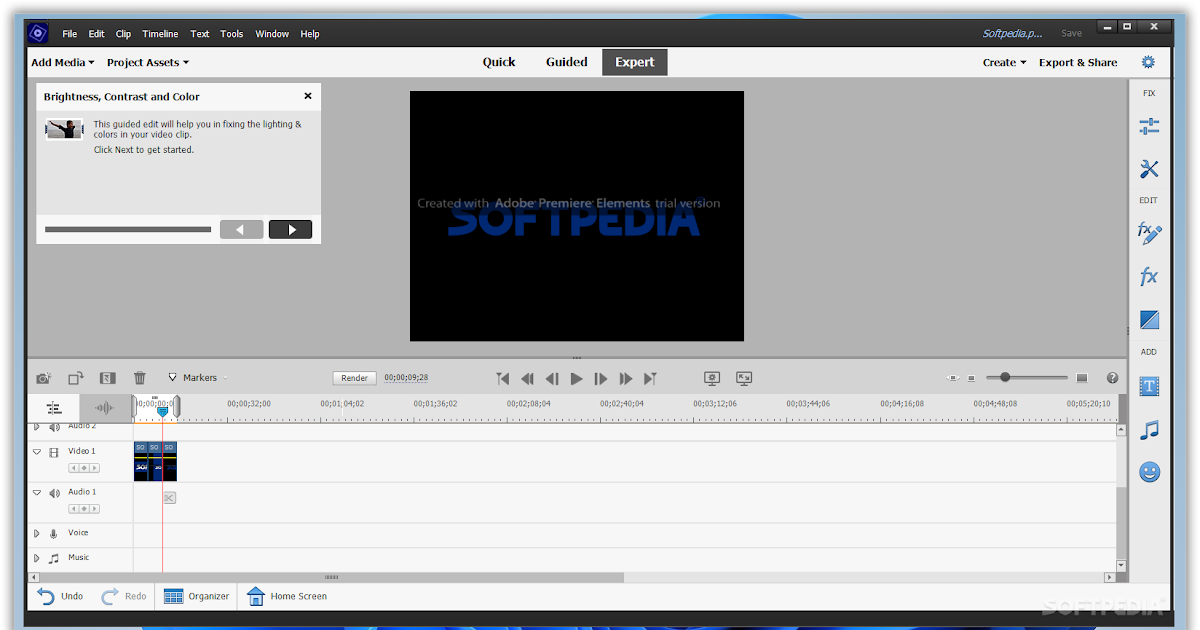Click the timeline zoom slider handle
This screenshot has height=630, width=1200.
(1005, 377)
